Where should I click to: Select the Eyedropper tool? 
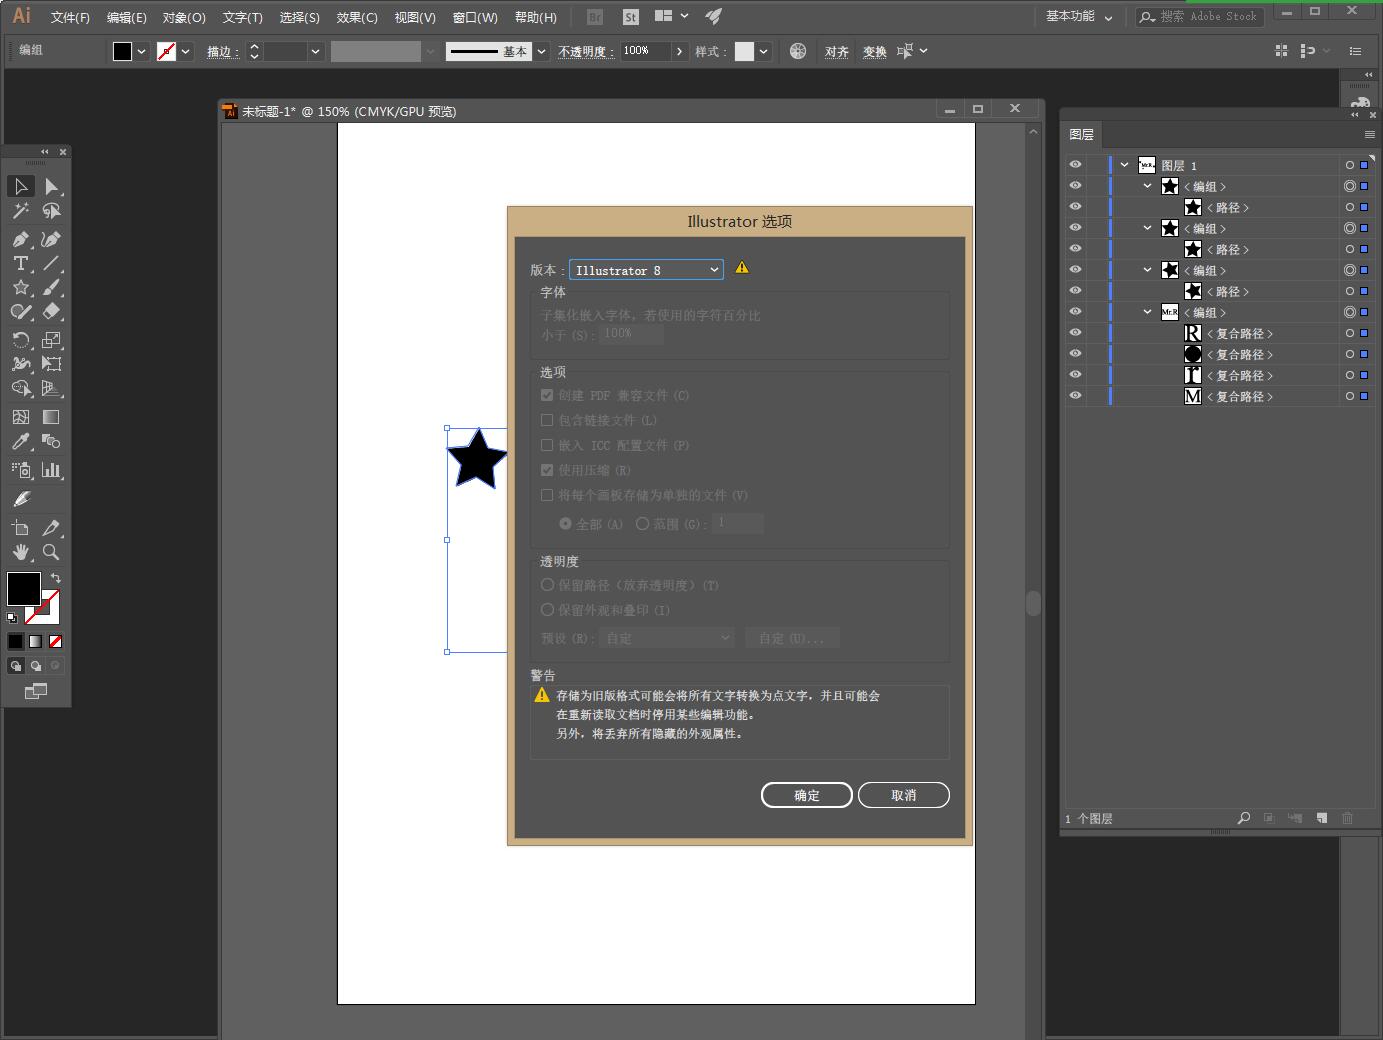[x=21, y=442]
